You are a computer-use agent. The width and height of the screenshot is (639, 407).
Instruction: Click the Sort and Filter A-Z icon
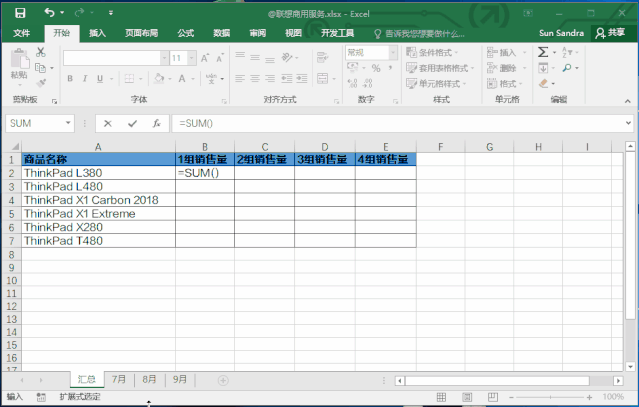(567, 52)
